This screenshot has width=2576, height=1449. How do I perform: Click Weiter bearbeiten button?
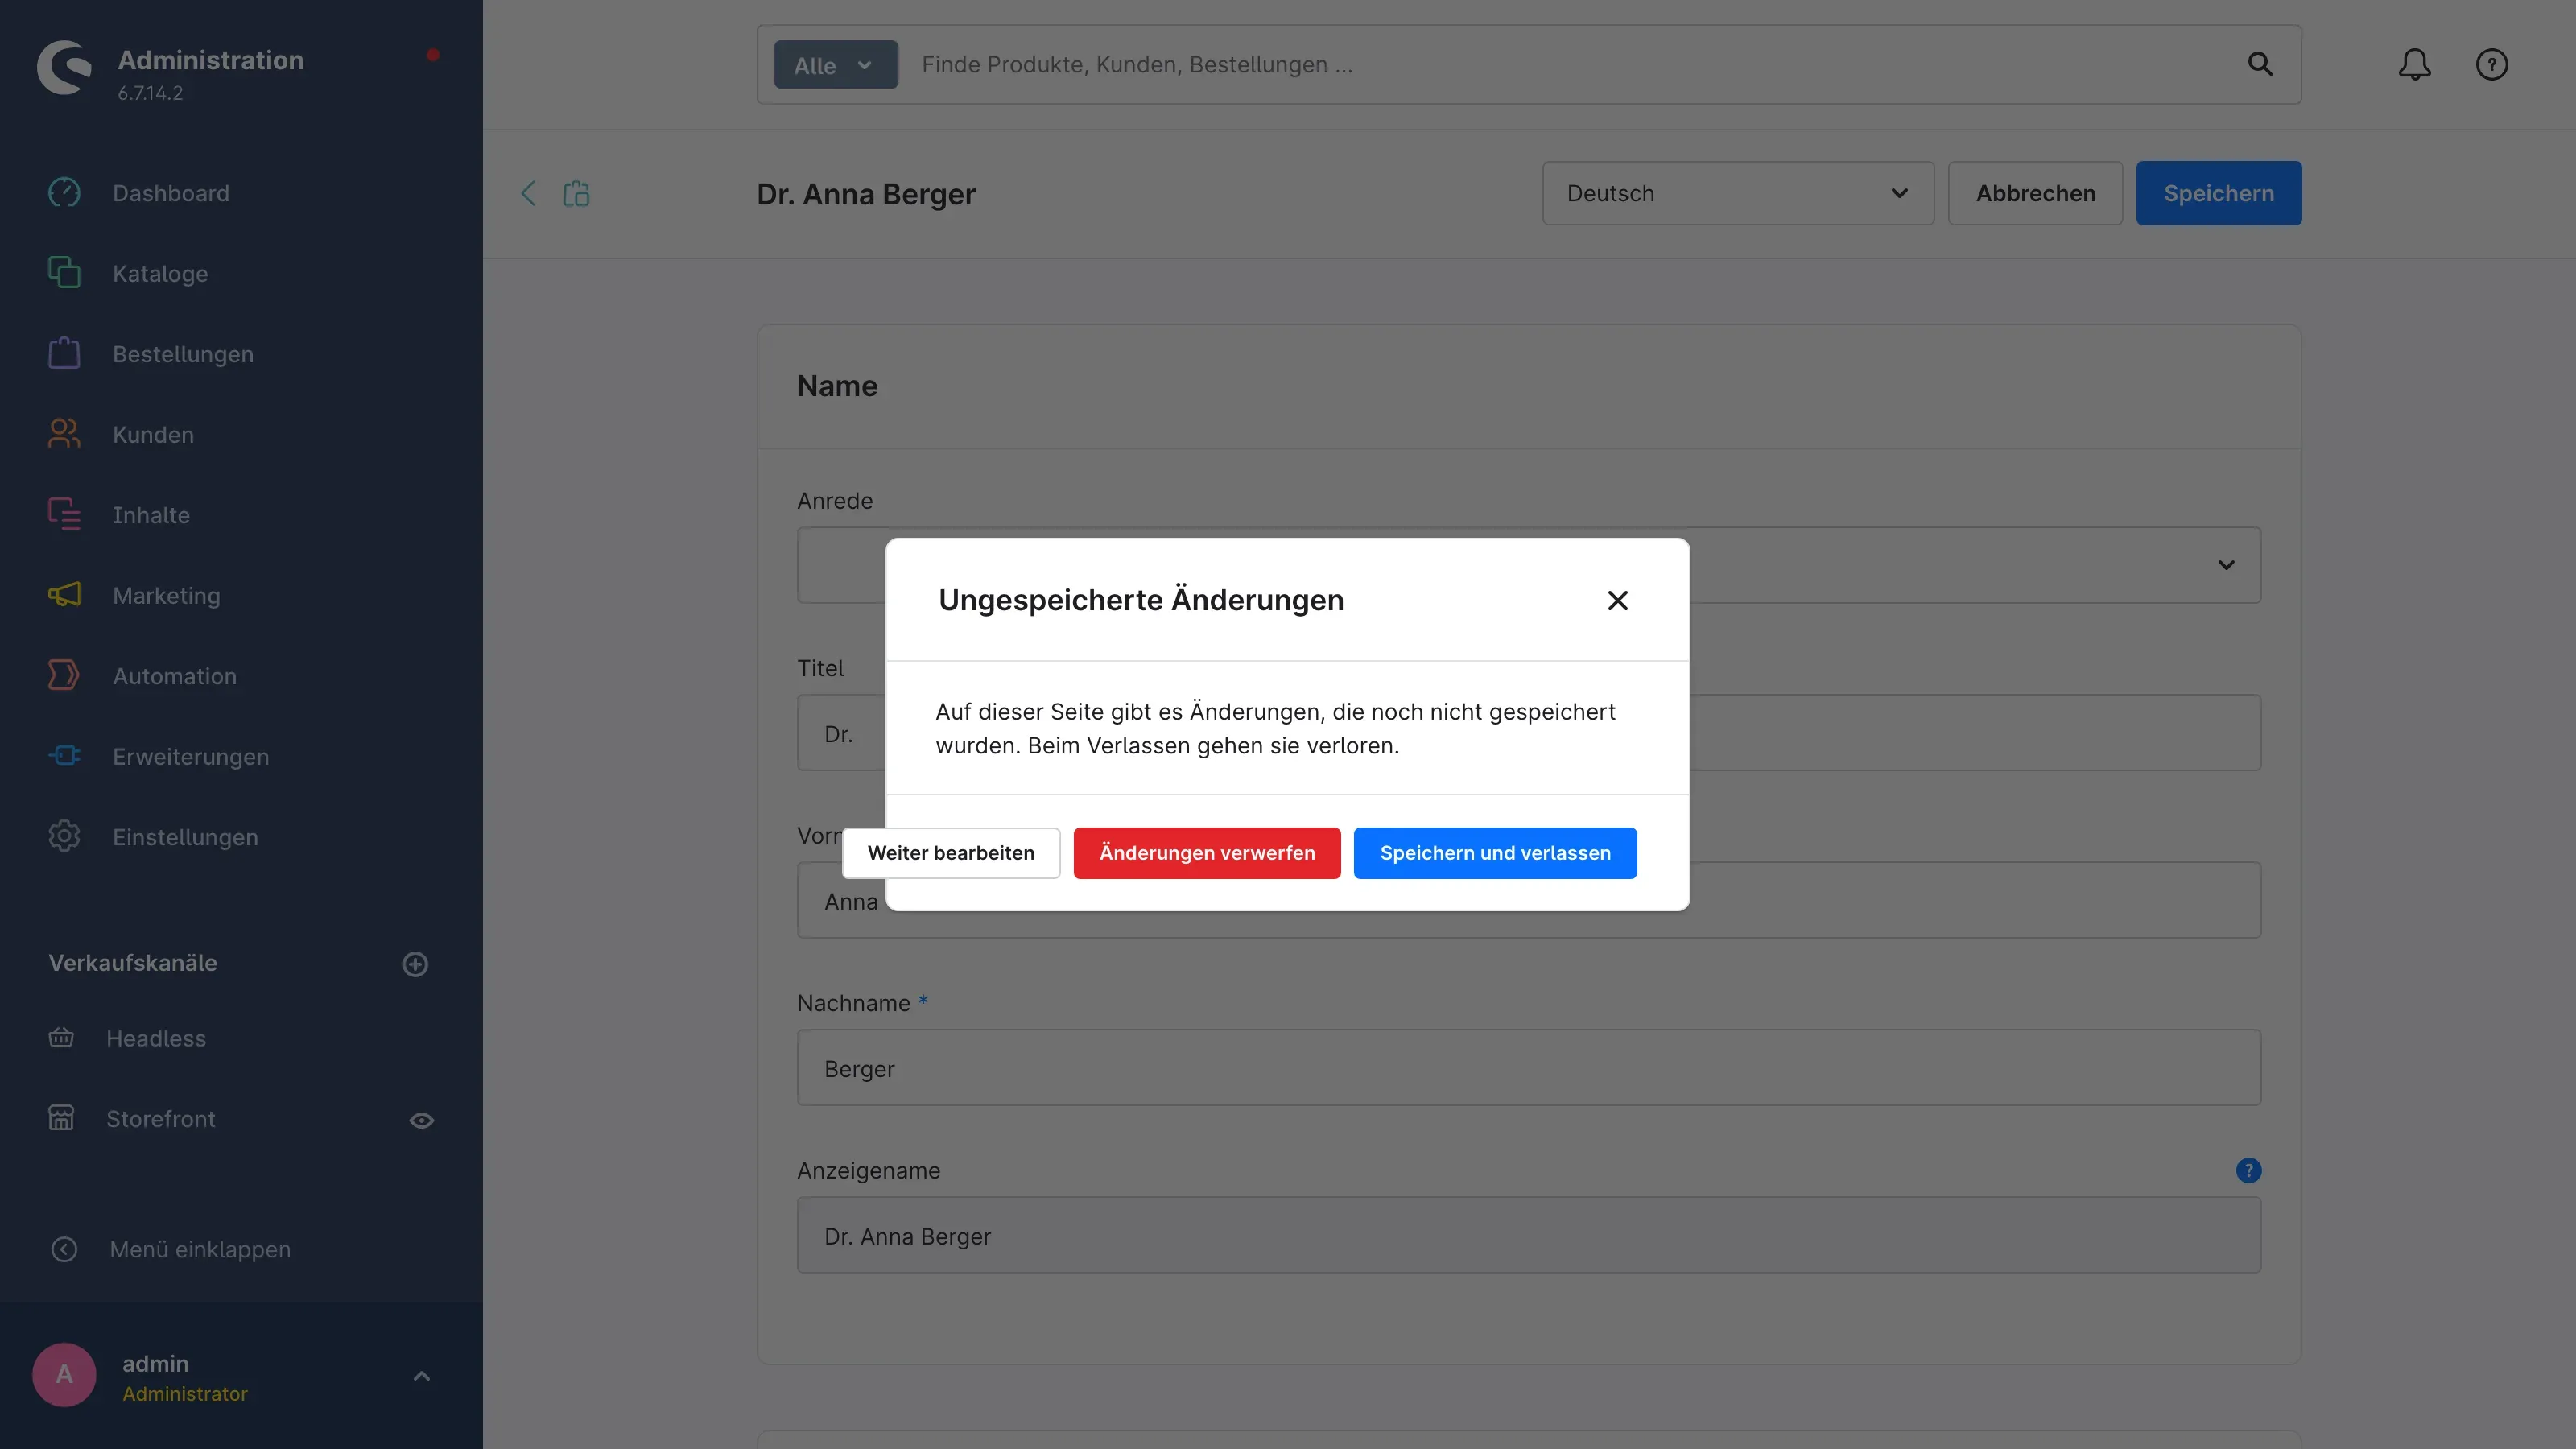coord(950,853)
